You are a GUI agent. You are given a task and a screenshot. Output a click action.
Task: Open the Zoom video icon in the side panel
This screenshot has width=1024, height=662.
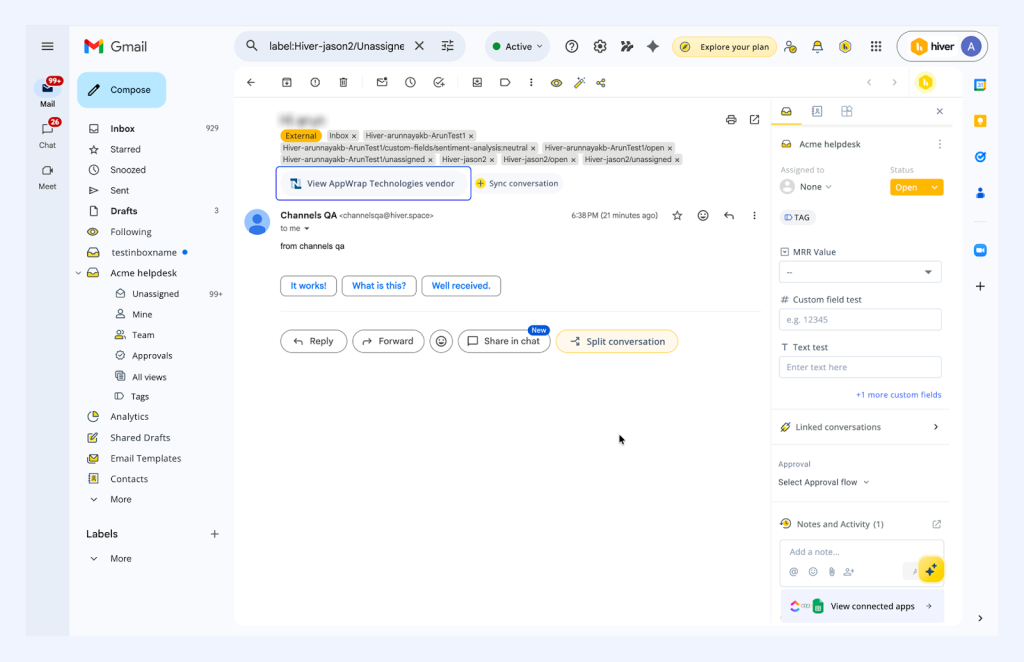coord(980,250)
